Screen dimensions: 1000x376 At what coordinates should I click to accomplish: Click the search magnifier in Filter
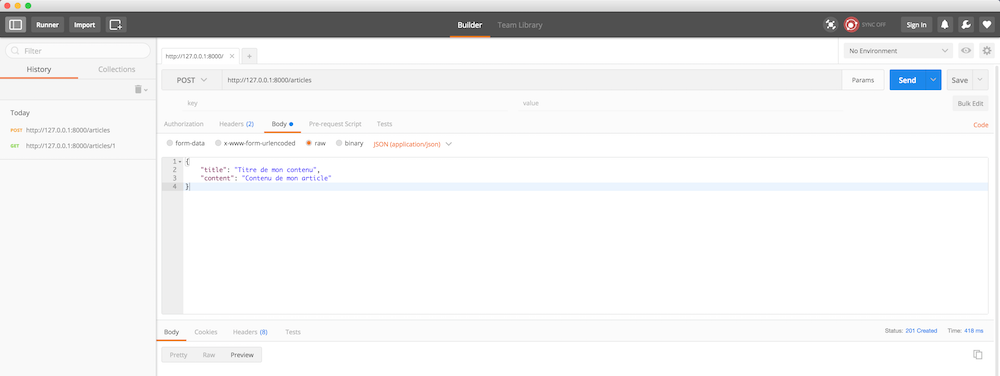[x=15, y=51]
